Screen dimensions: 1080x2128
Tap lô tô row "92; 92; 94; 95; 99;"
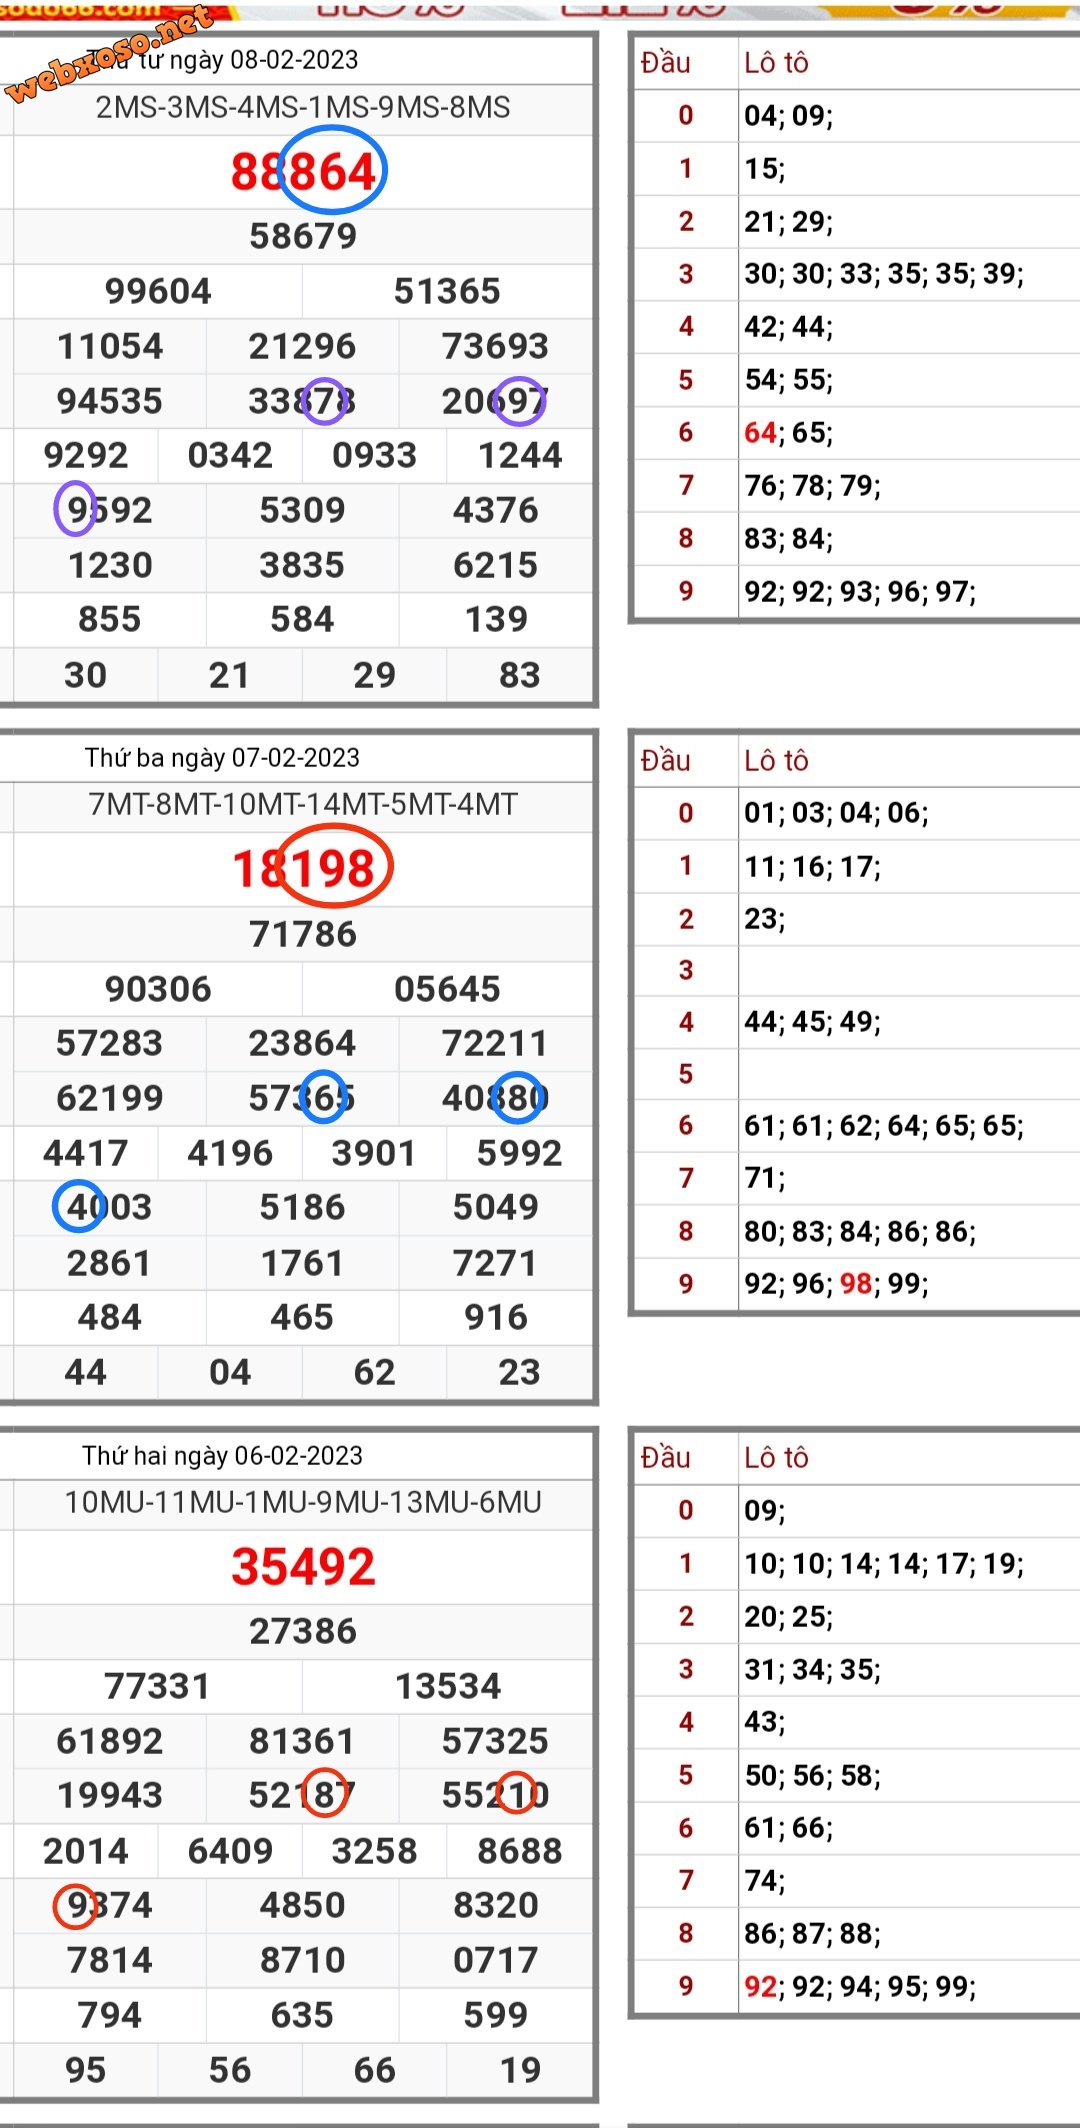click(x=860, y=1986)
